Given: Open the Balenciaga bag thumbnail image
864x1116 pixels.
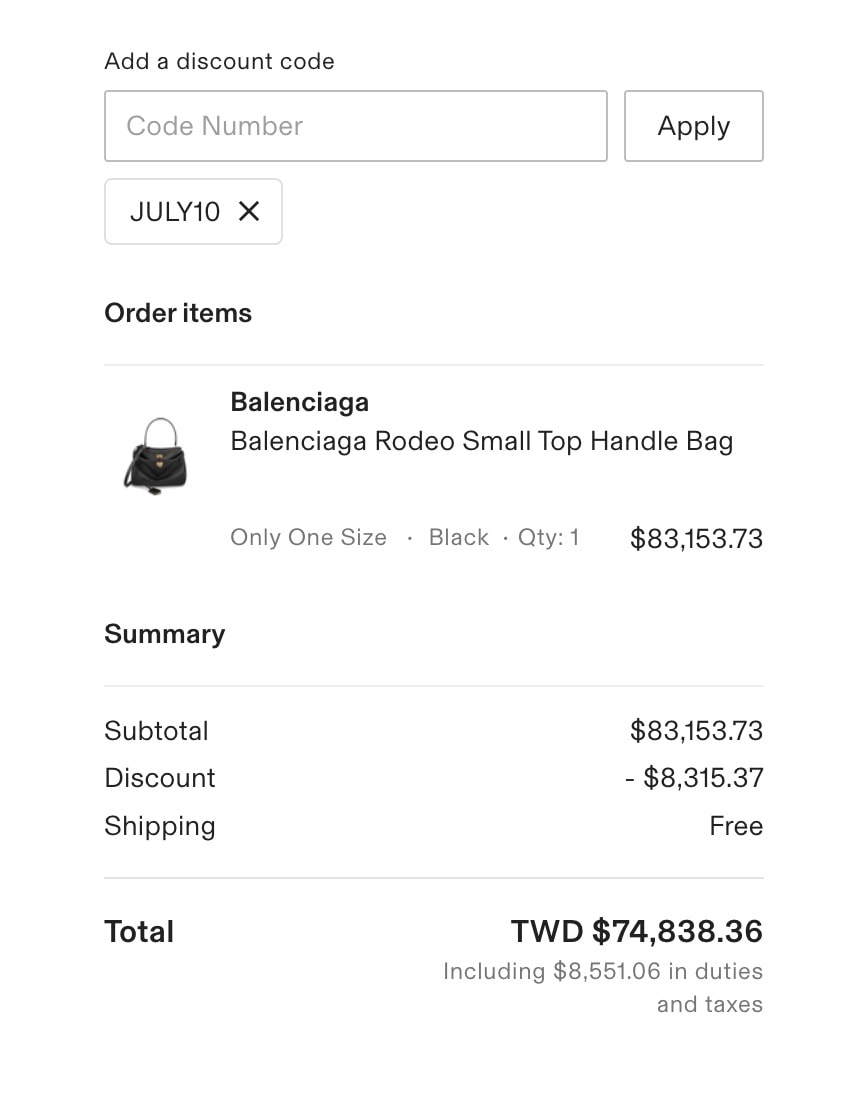Looking at the screenshot, I should click(156, 456).
